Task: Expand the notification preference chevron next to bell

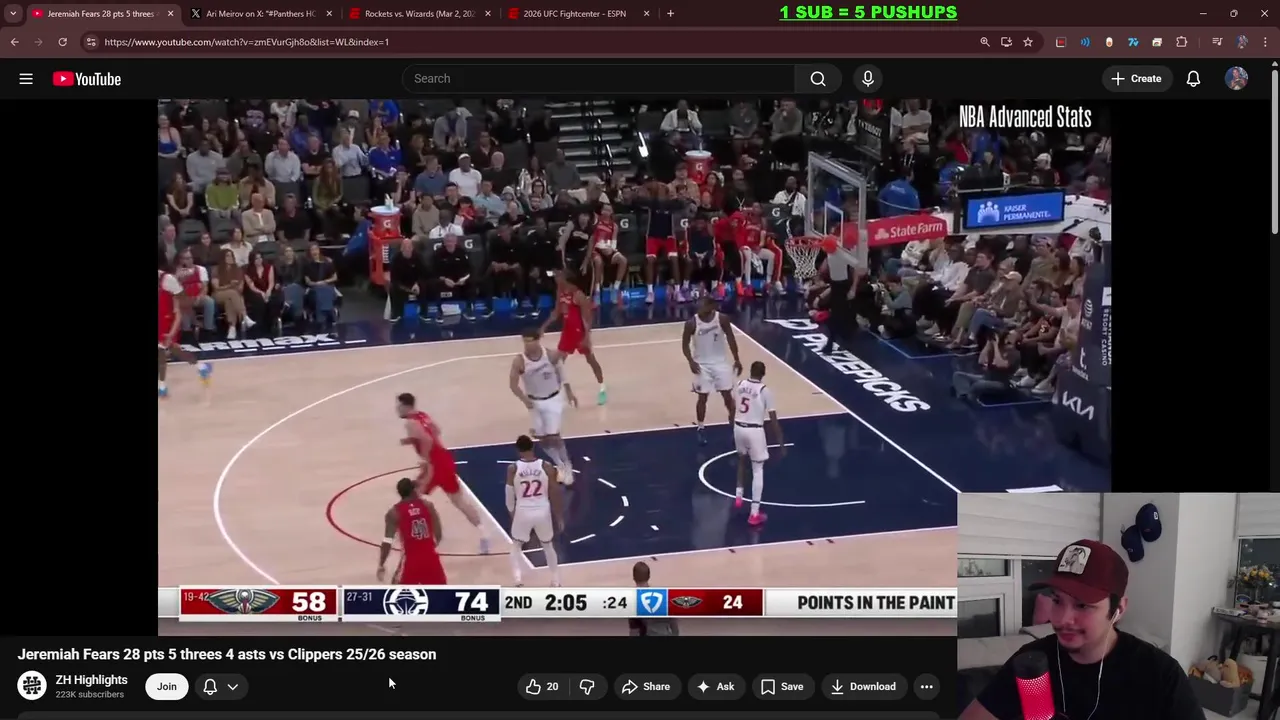Action: tap(232, 687)
